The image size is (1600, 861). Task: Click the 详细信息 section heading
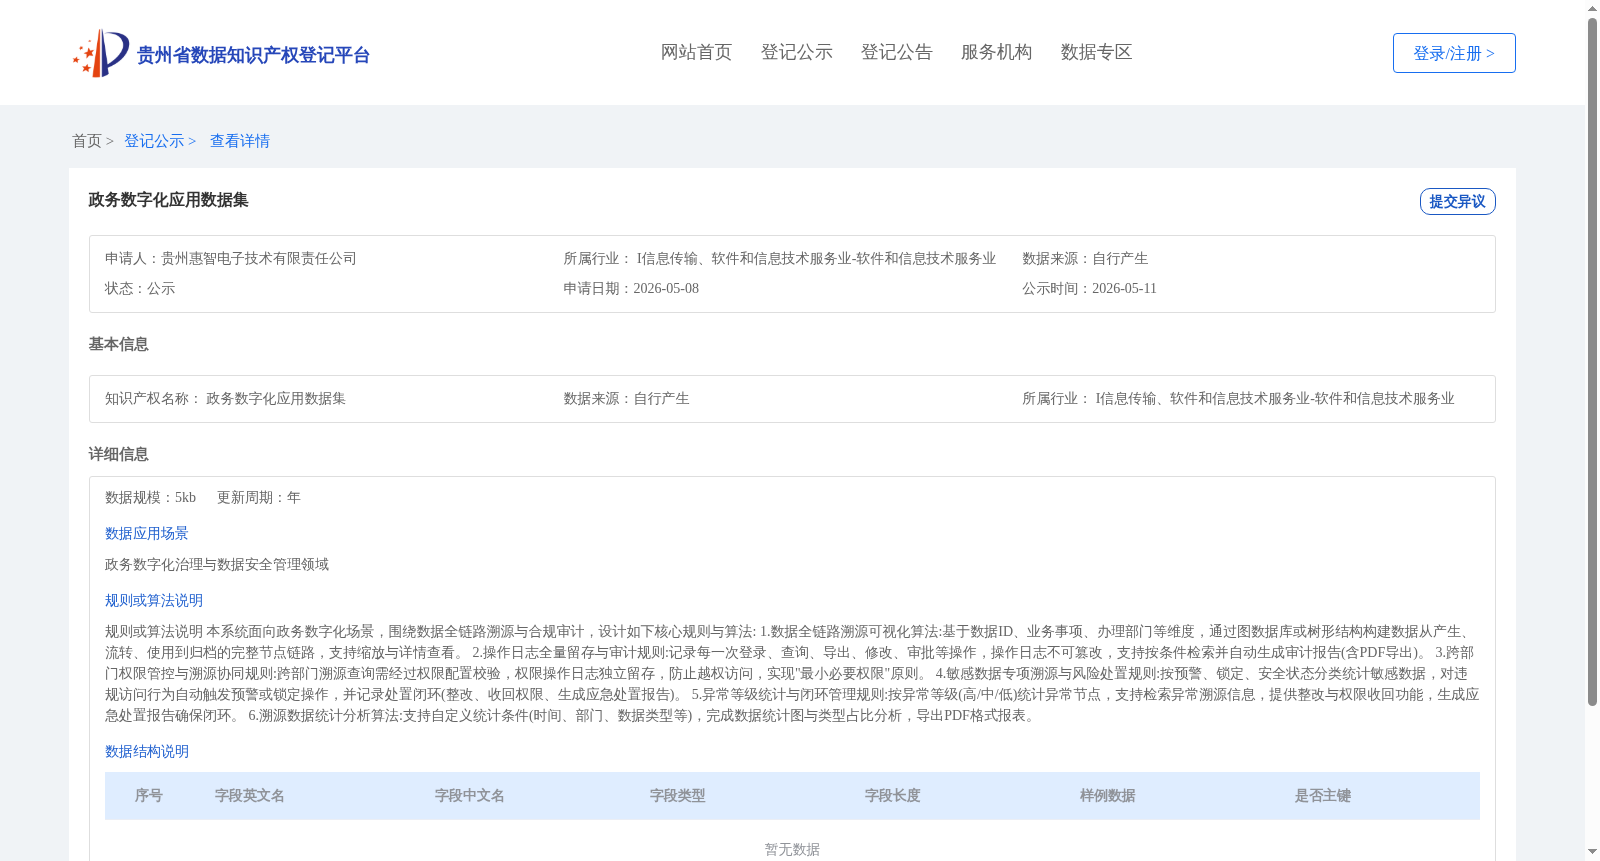(118, 454)
